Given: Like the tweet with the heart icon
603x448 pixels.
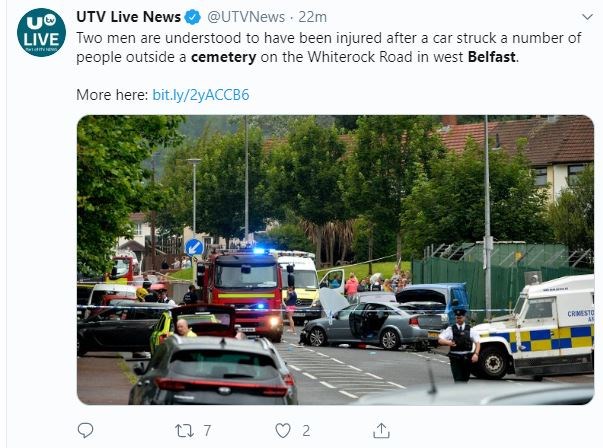Looking at the screenshot, I should pyautogui.click(x=283, y=431).
